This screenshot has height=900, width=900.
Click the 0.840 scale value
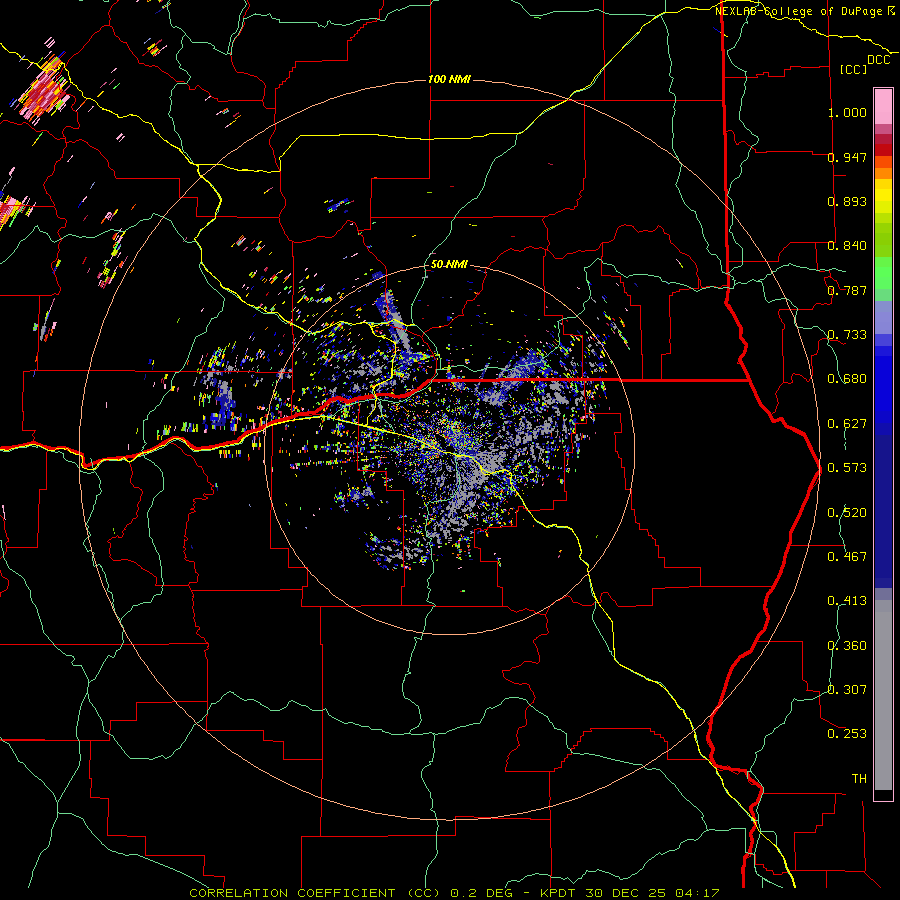pos(847,246)
